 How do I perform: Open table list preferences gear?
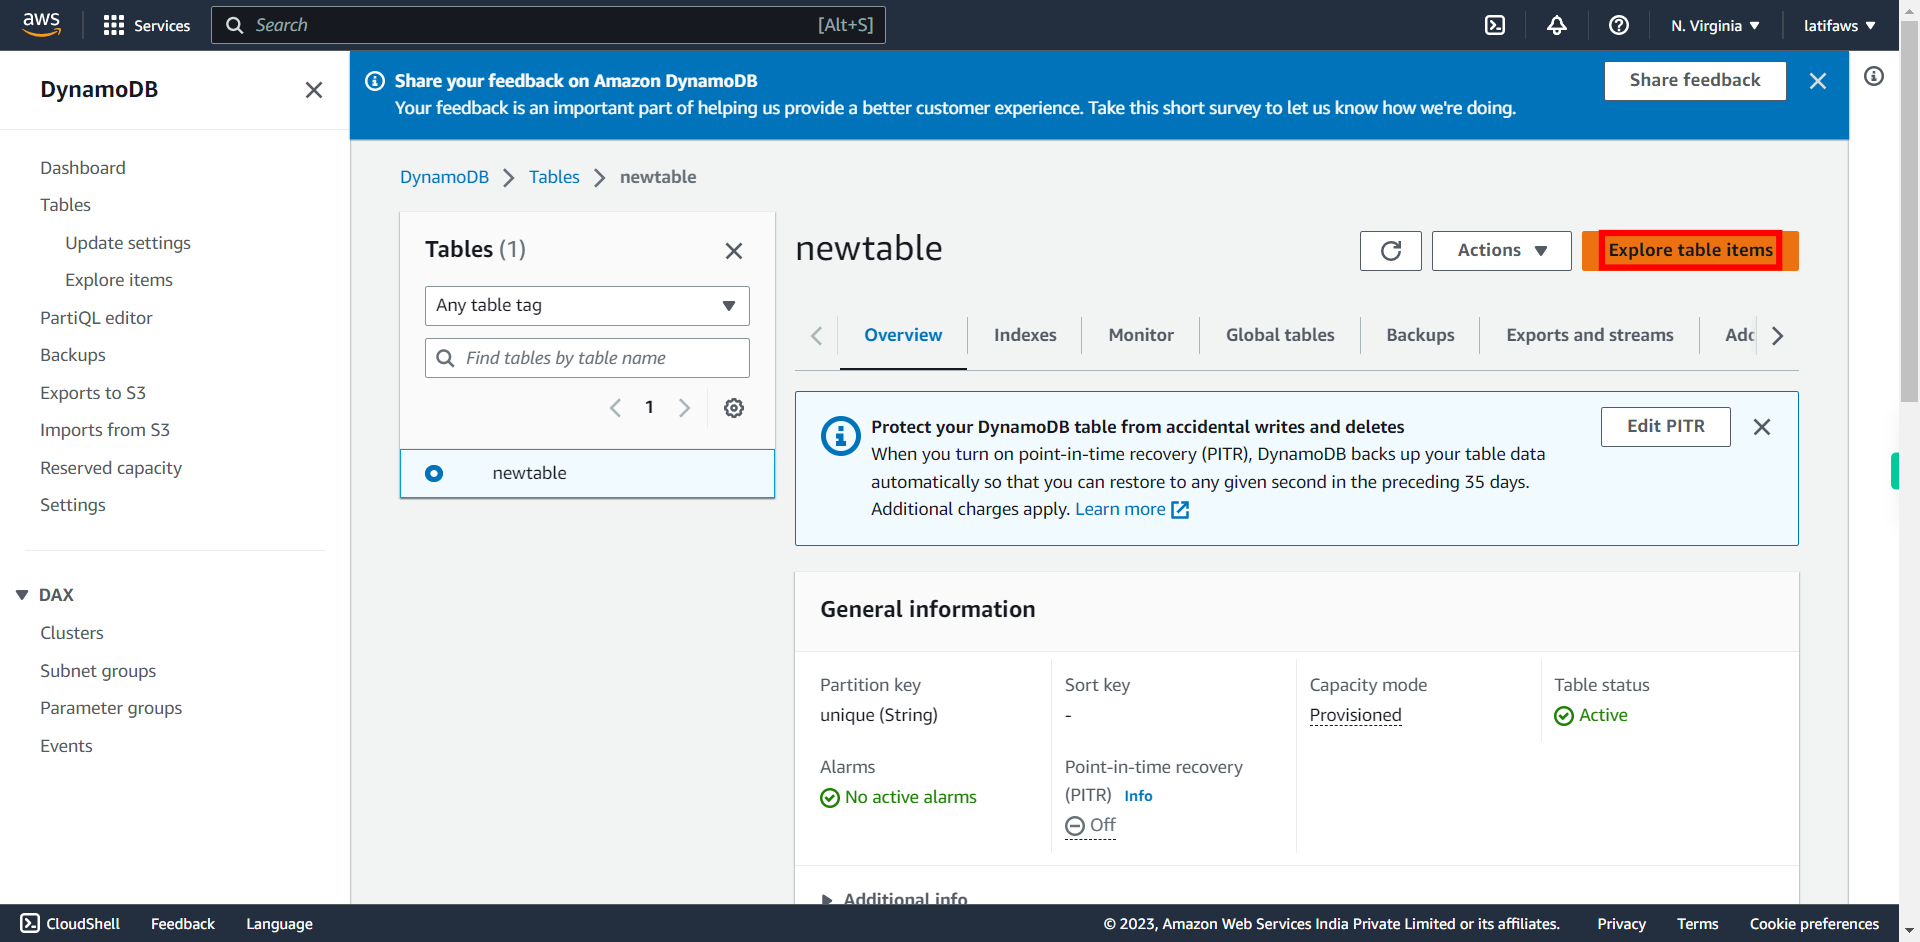pos(734,408)
